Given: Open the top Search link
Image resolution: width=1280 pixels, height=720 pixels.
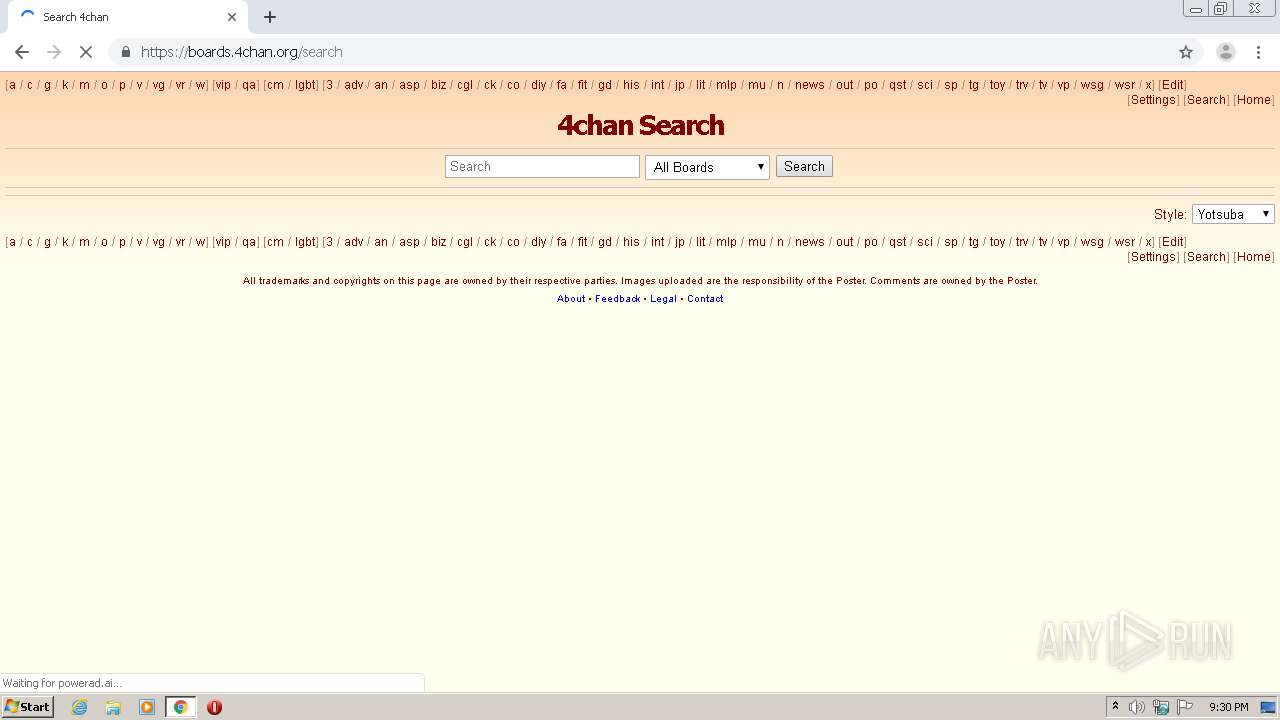Looking at the screenshot, I should tap(1206, 100).
